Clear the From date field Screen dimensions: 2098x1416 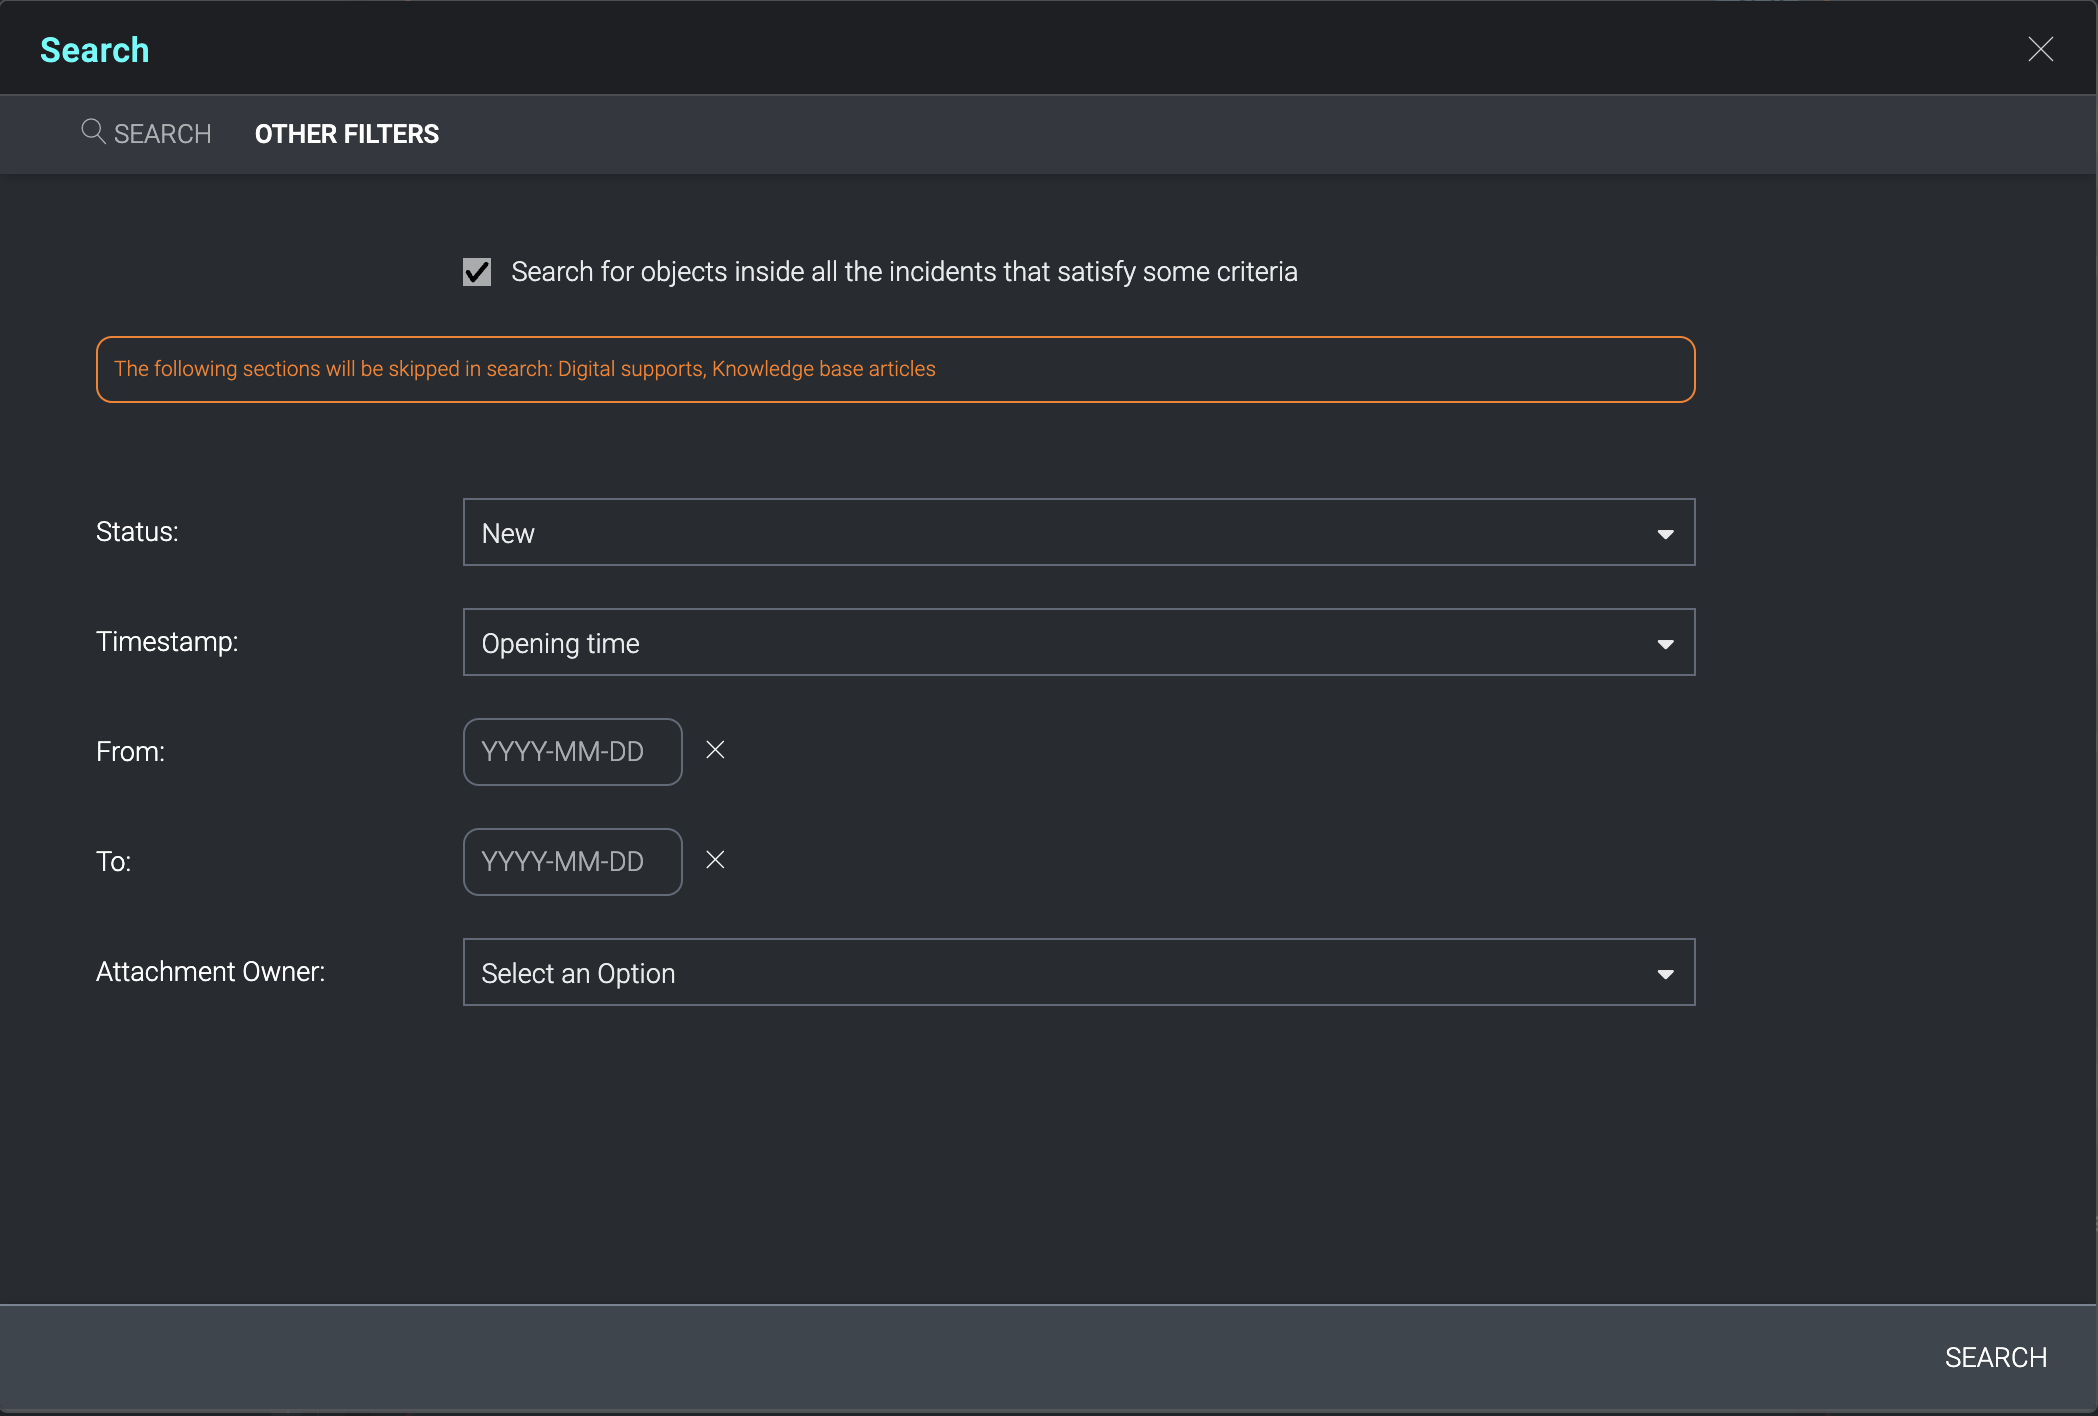(x=715, y=750)
